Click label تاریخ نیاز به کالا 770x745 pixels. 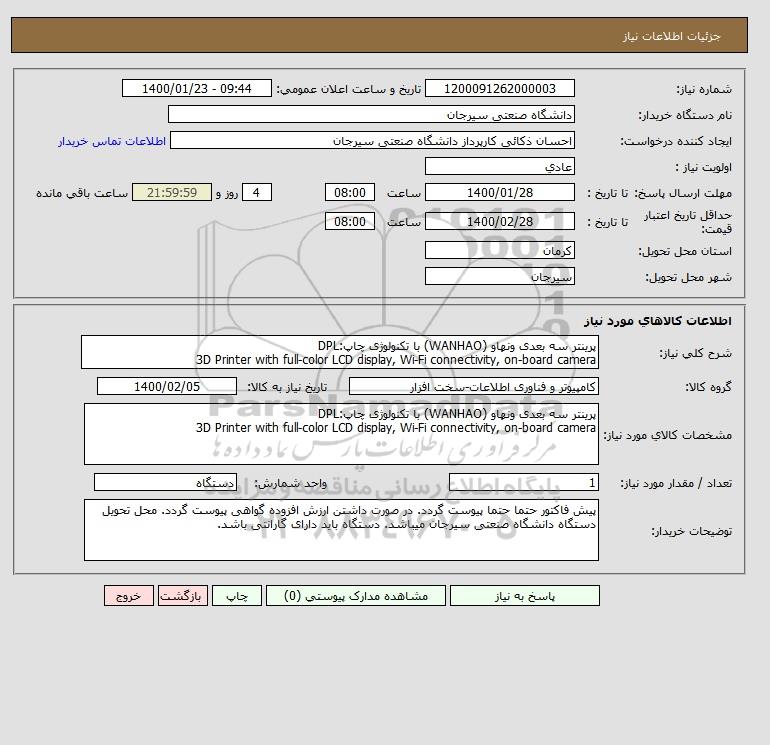[x=287, y=387]
